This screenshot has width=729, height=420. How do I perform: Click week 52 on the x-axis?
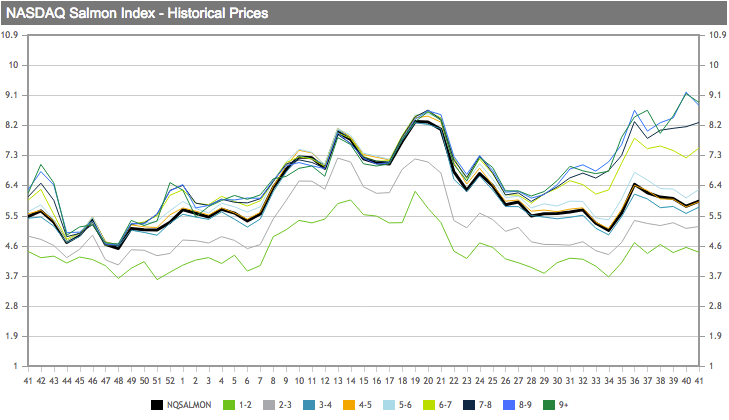(170, 381)
